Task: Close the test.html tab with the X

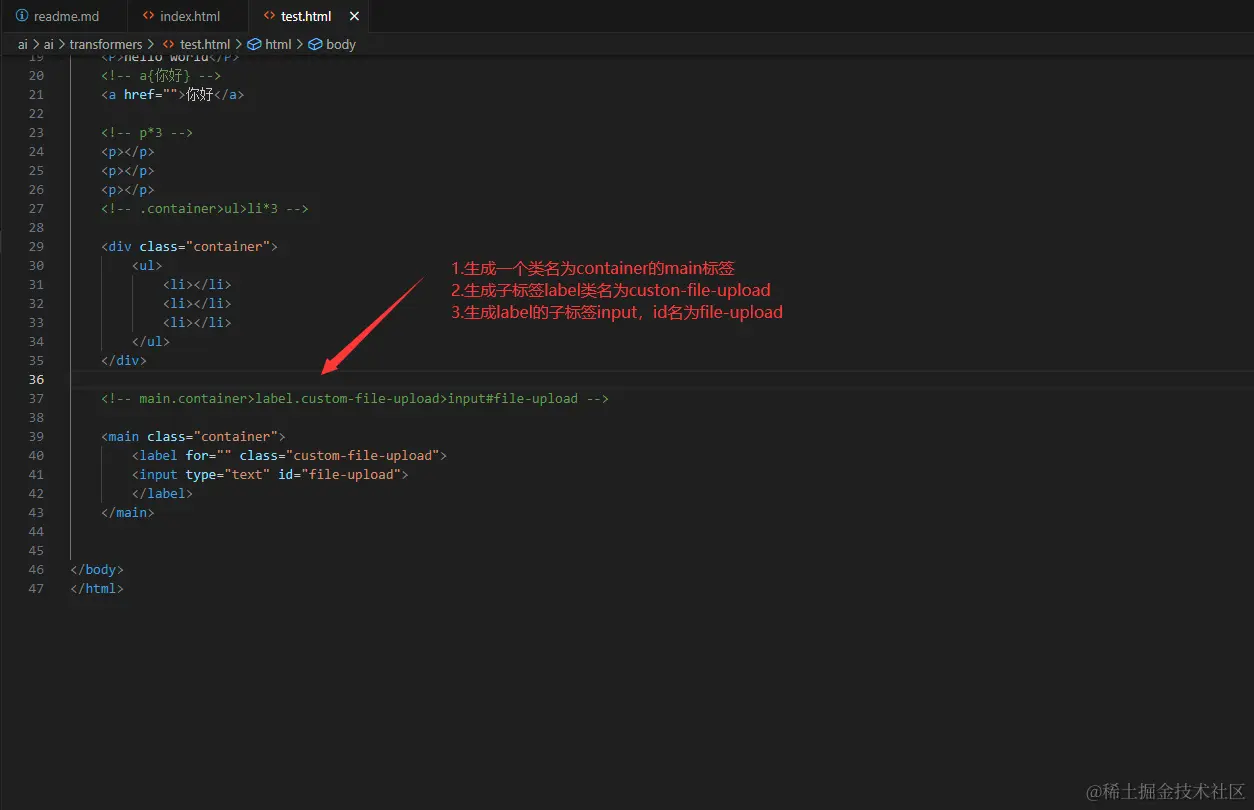Action: (354, 16)
